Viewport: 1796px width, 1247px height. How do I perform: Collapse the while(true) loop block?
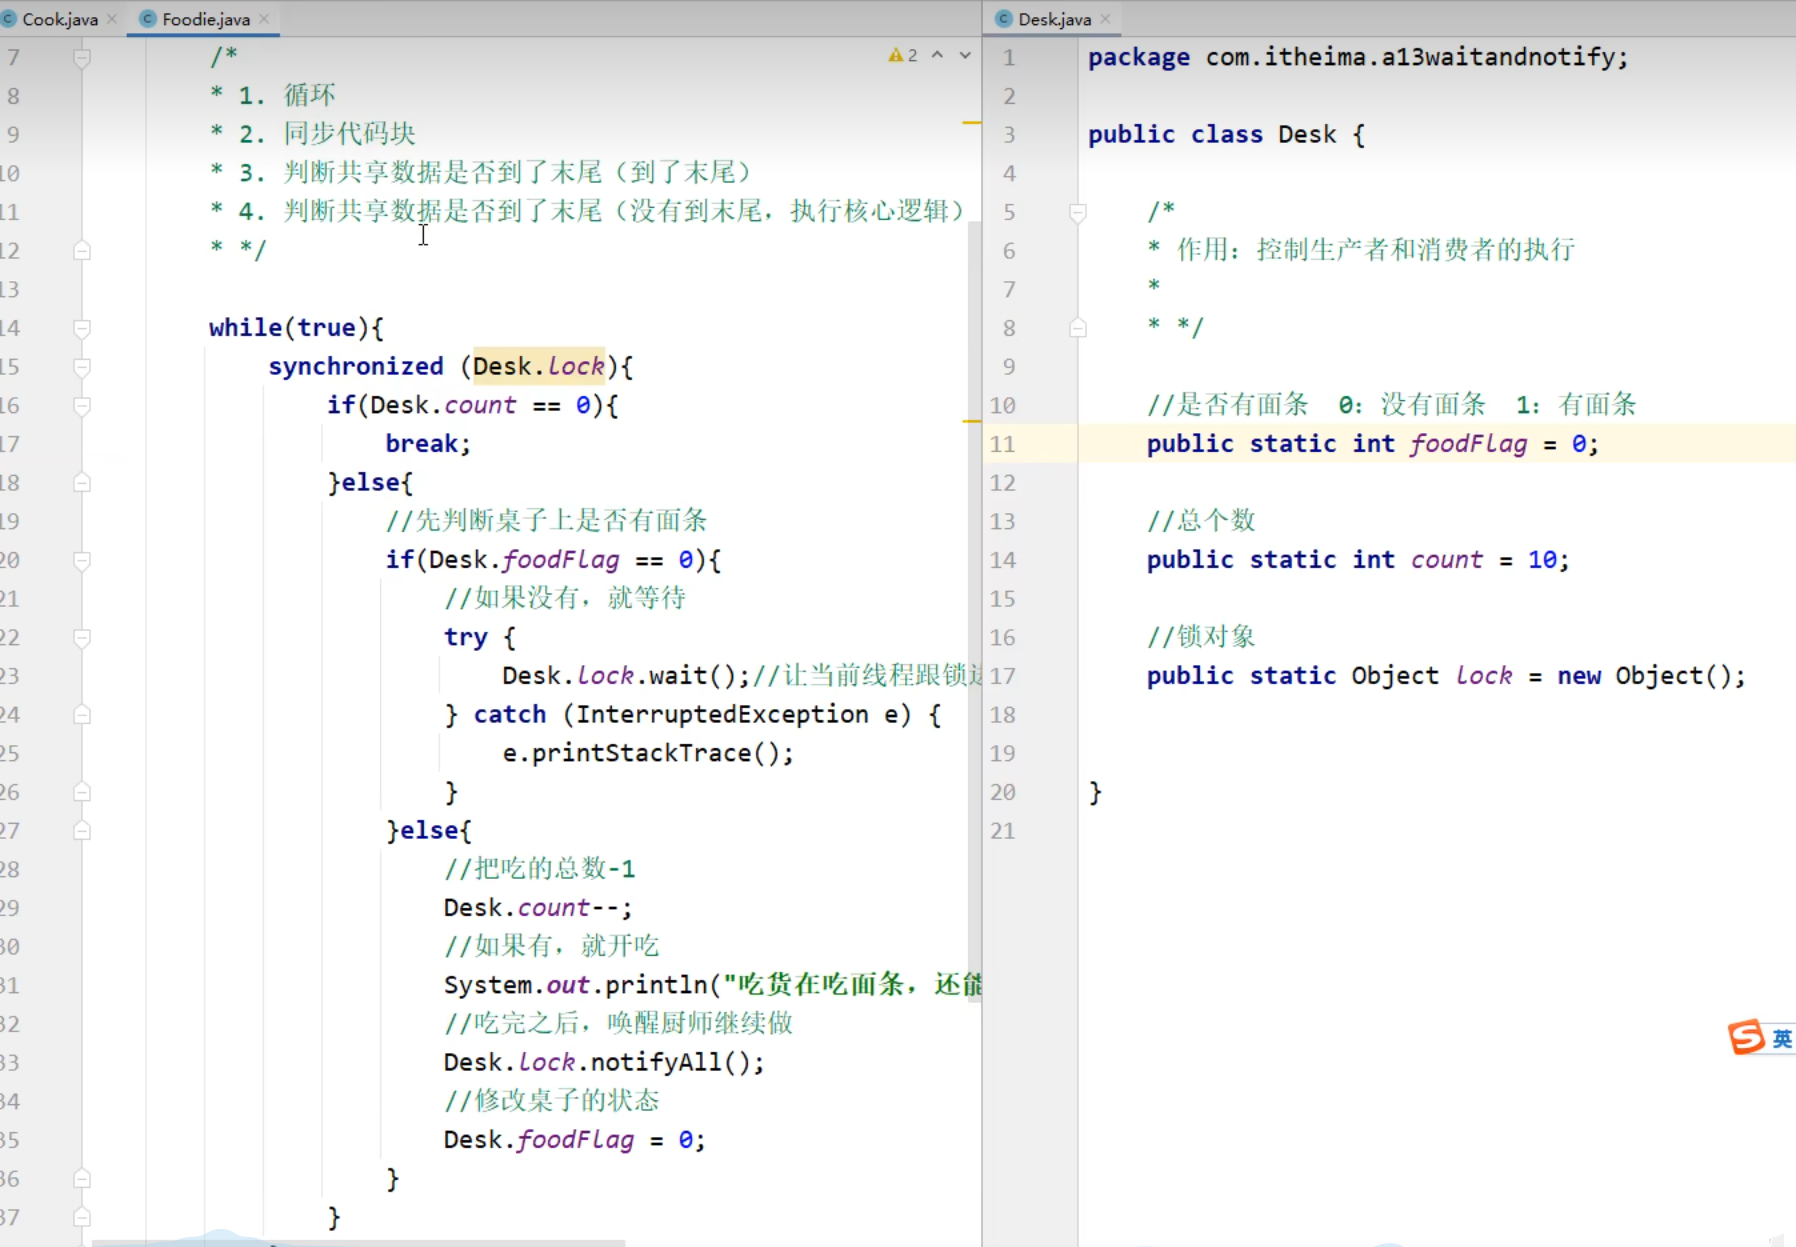point(82,328)
